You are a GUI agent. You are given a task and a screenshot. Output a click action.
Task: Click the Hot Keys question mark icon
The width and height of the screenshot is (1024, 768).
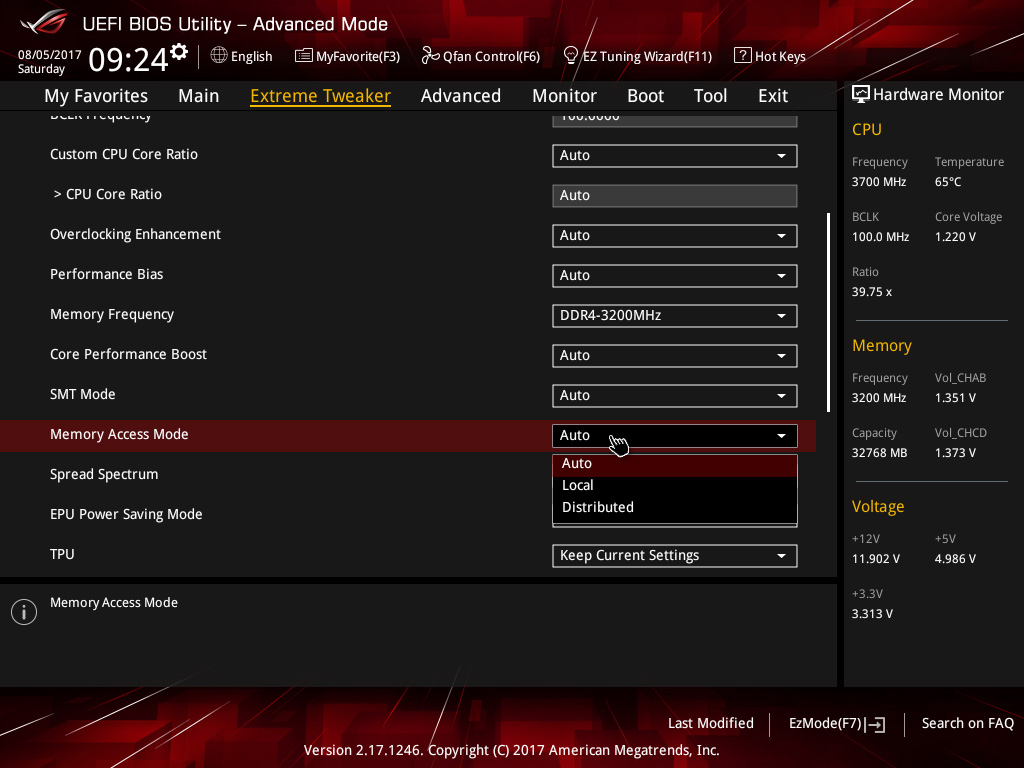[743, 56]
